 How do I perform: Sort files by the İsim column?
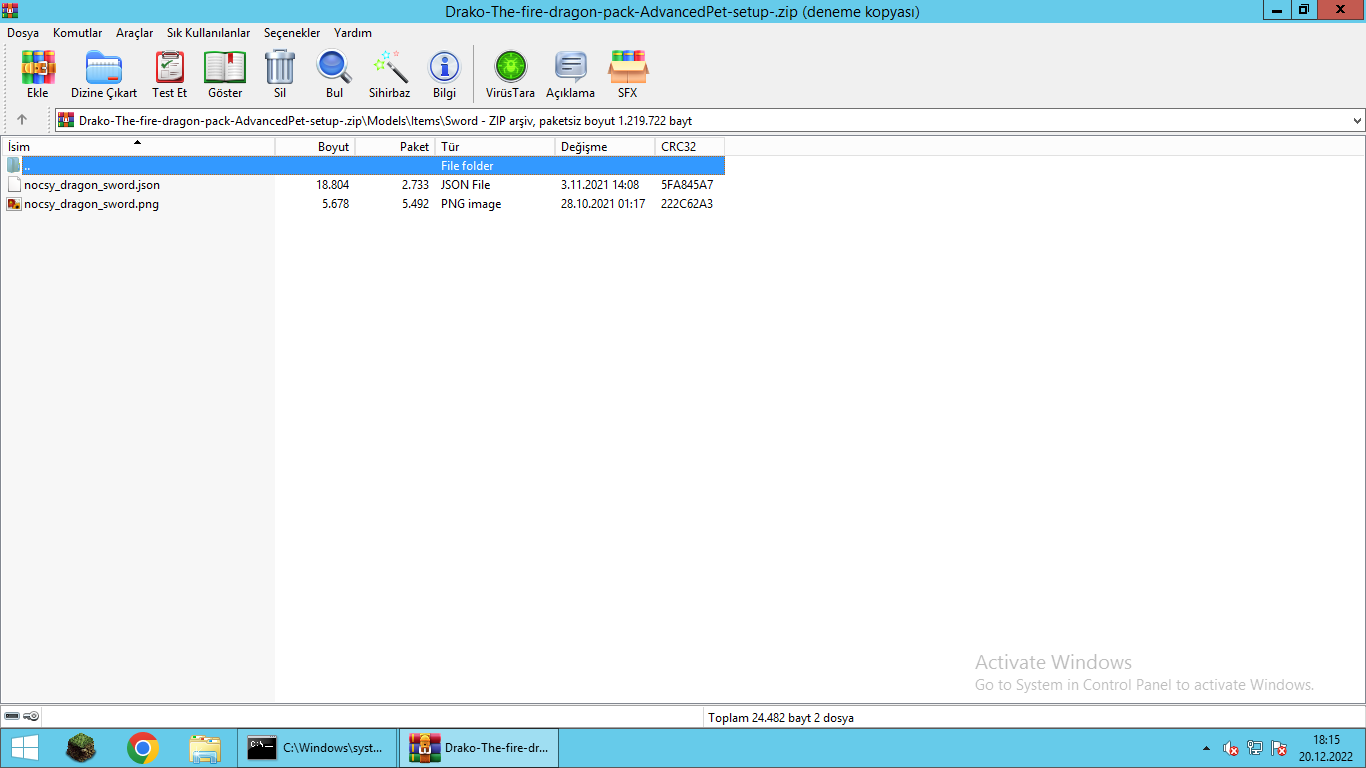point(138,147)
